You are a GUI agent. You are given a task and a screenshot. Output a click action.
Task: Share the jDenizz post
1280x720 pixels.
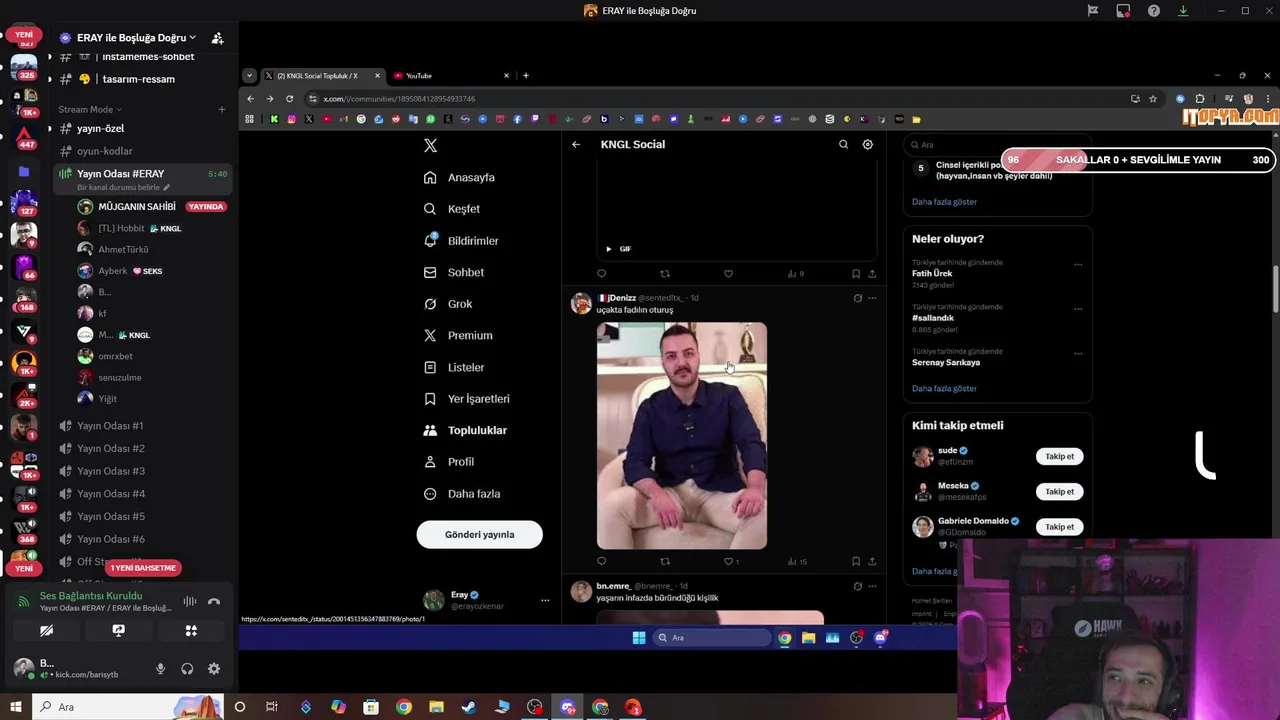pos(872,562)
